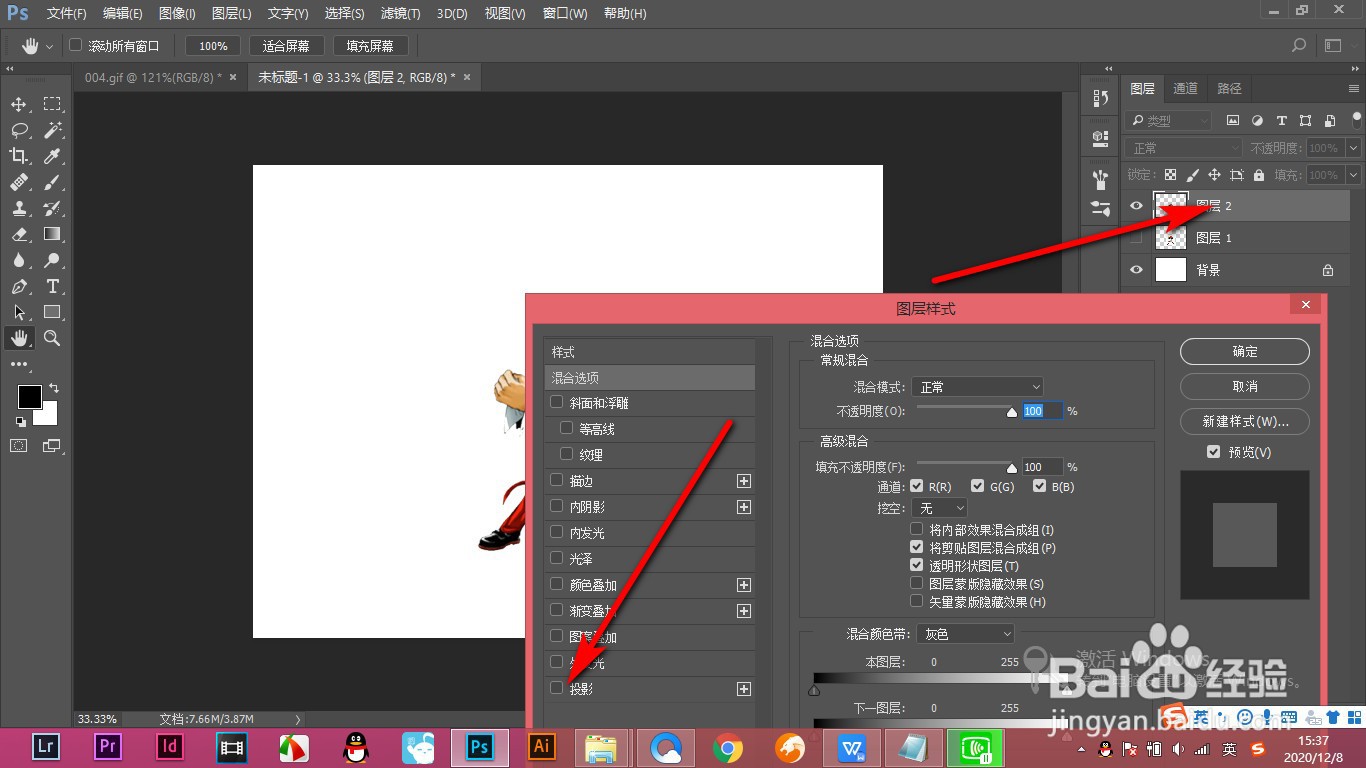This screenshot has width=1366, height=768.
Task: Select the Blur tool
Action: [19, 260]
